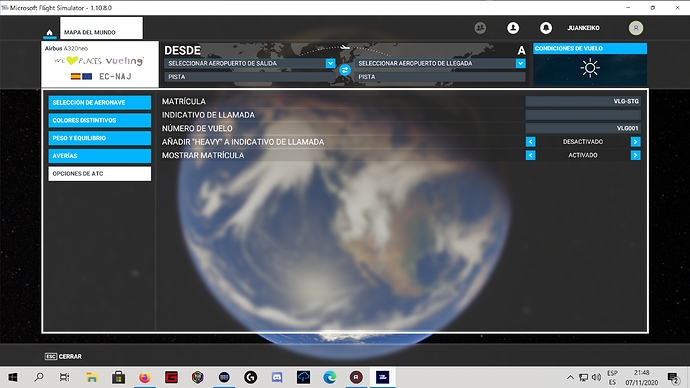Click left arrow for Heavy callsign option

click(x=531, y=142)
